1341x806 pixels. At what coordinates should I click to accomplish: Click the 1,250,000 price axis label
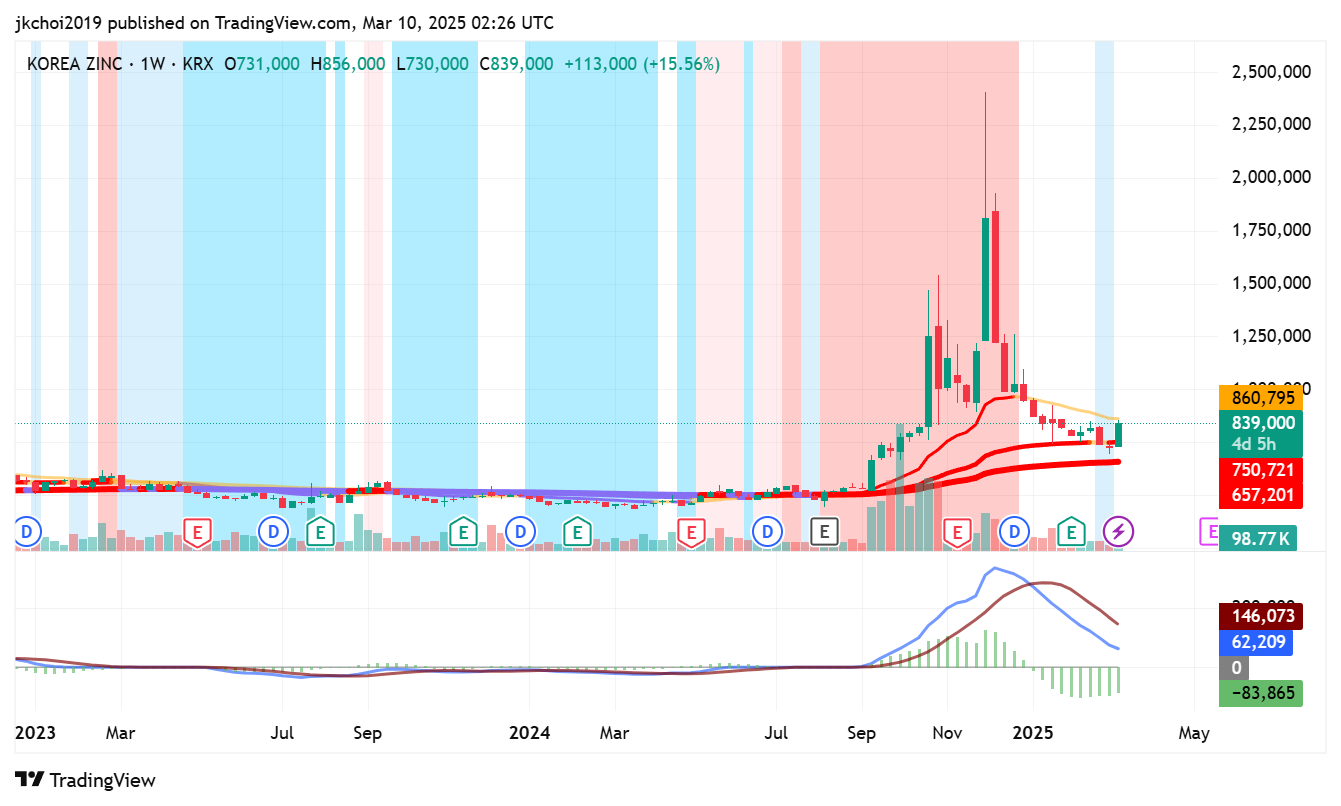(1271, 336)
